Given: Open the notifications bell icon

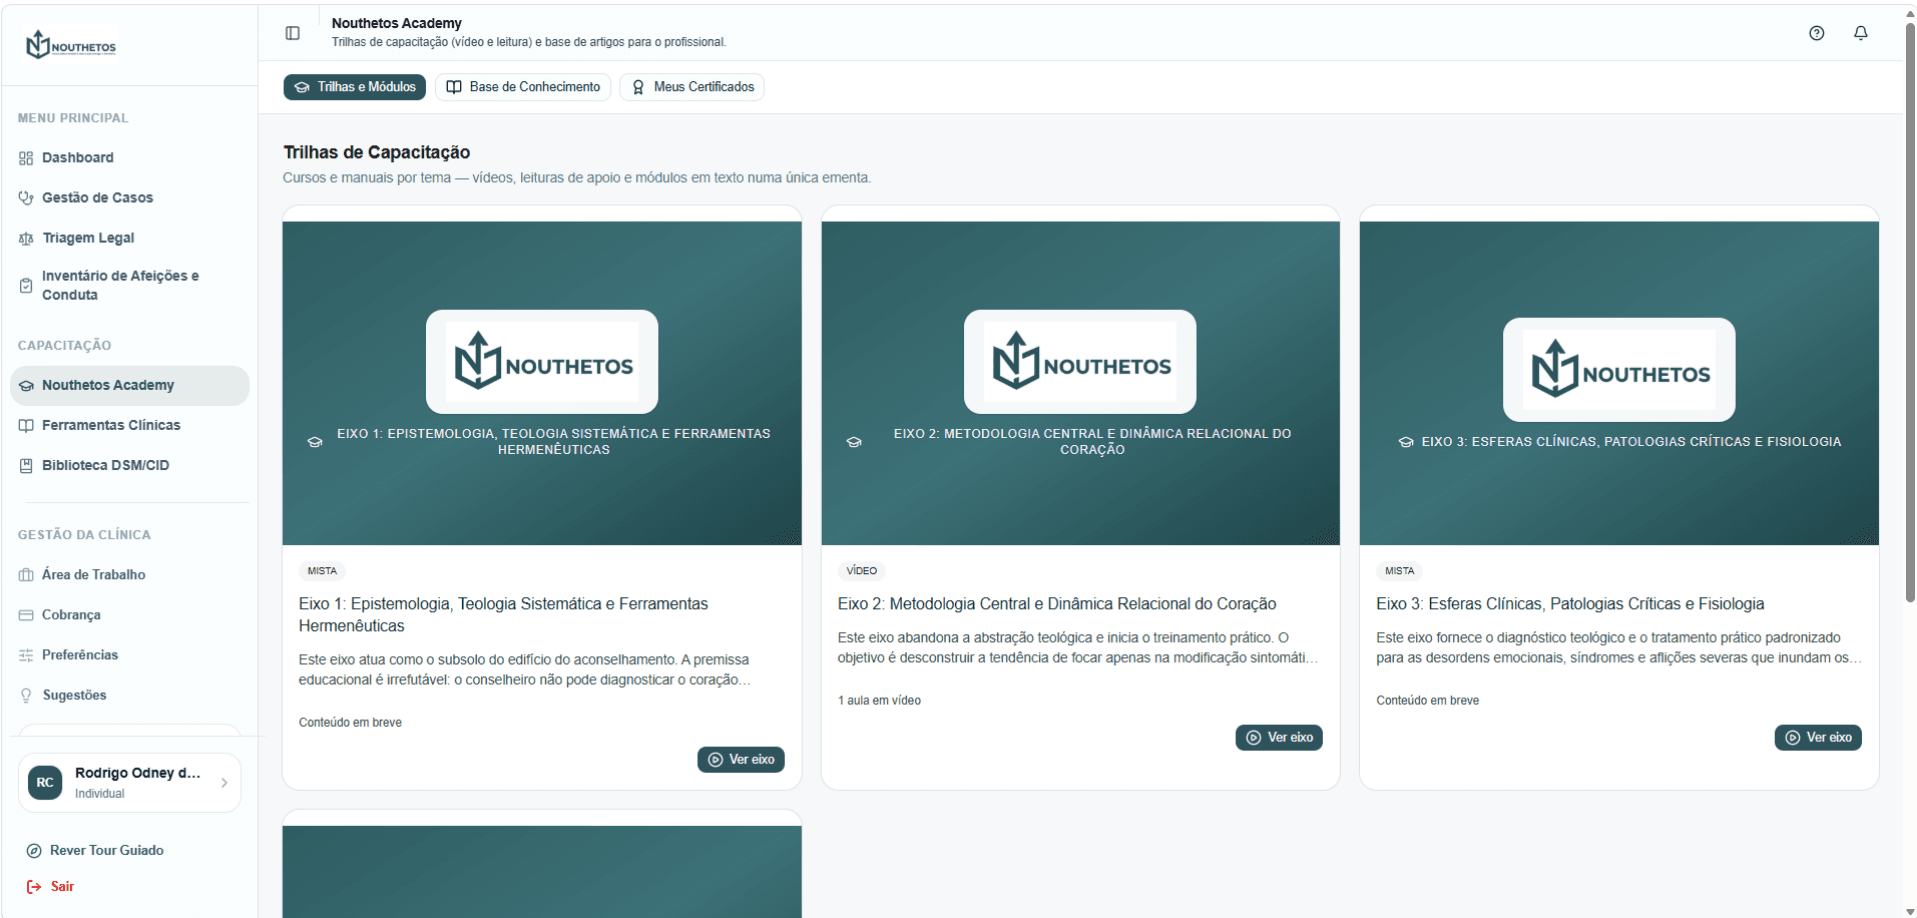Looking at the screenshot, I should click(x=1860, y=33).
